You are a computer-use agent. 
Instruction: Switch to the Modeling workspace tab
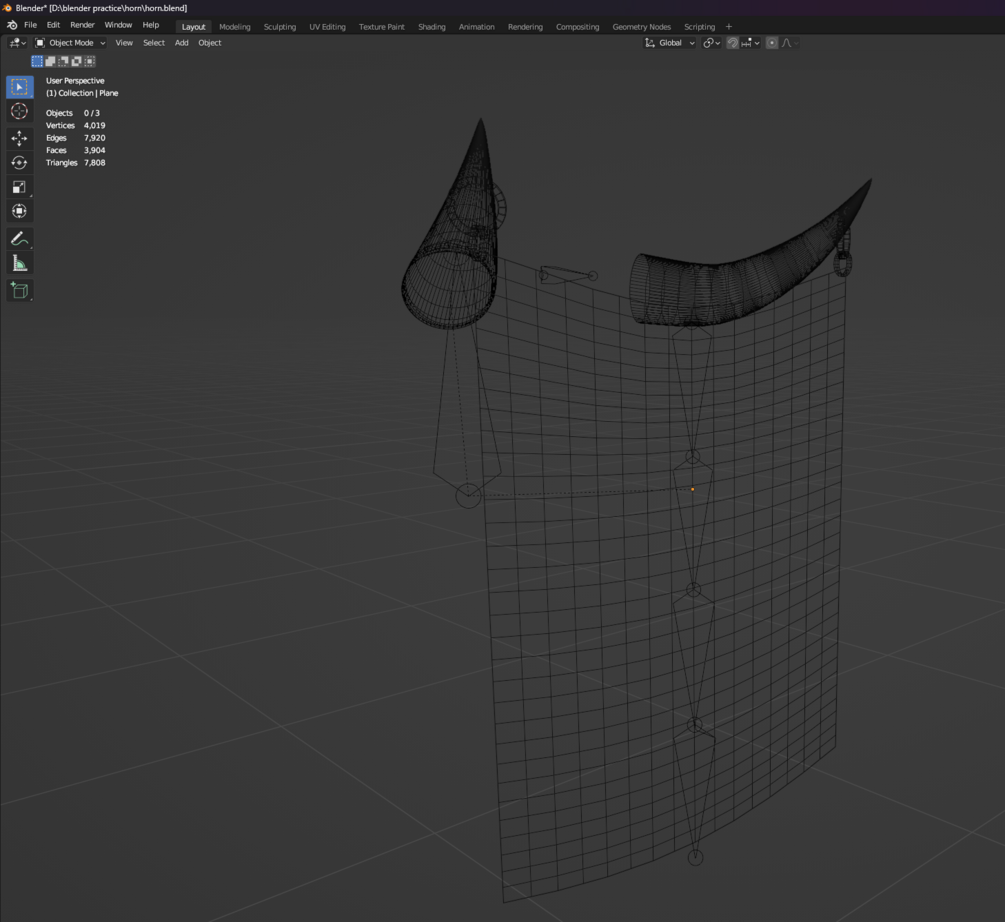235,27
